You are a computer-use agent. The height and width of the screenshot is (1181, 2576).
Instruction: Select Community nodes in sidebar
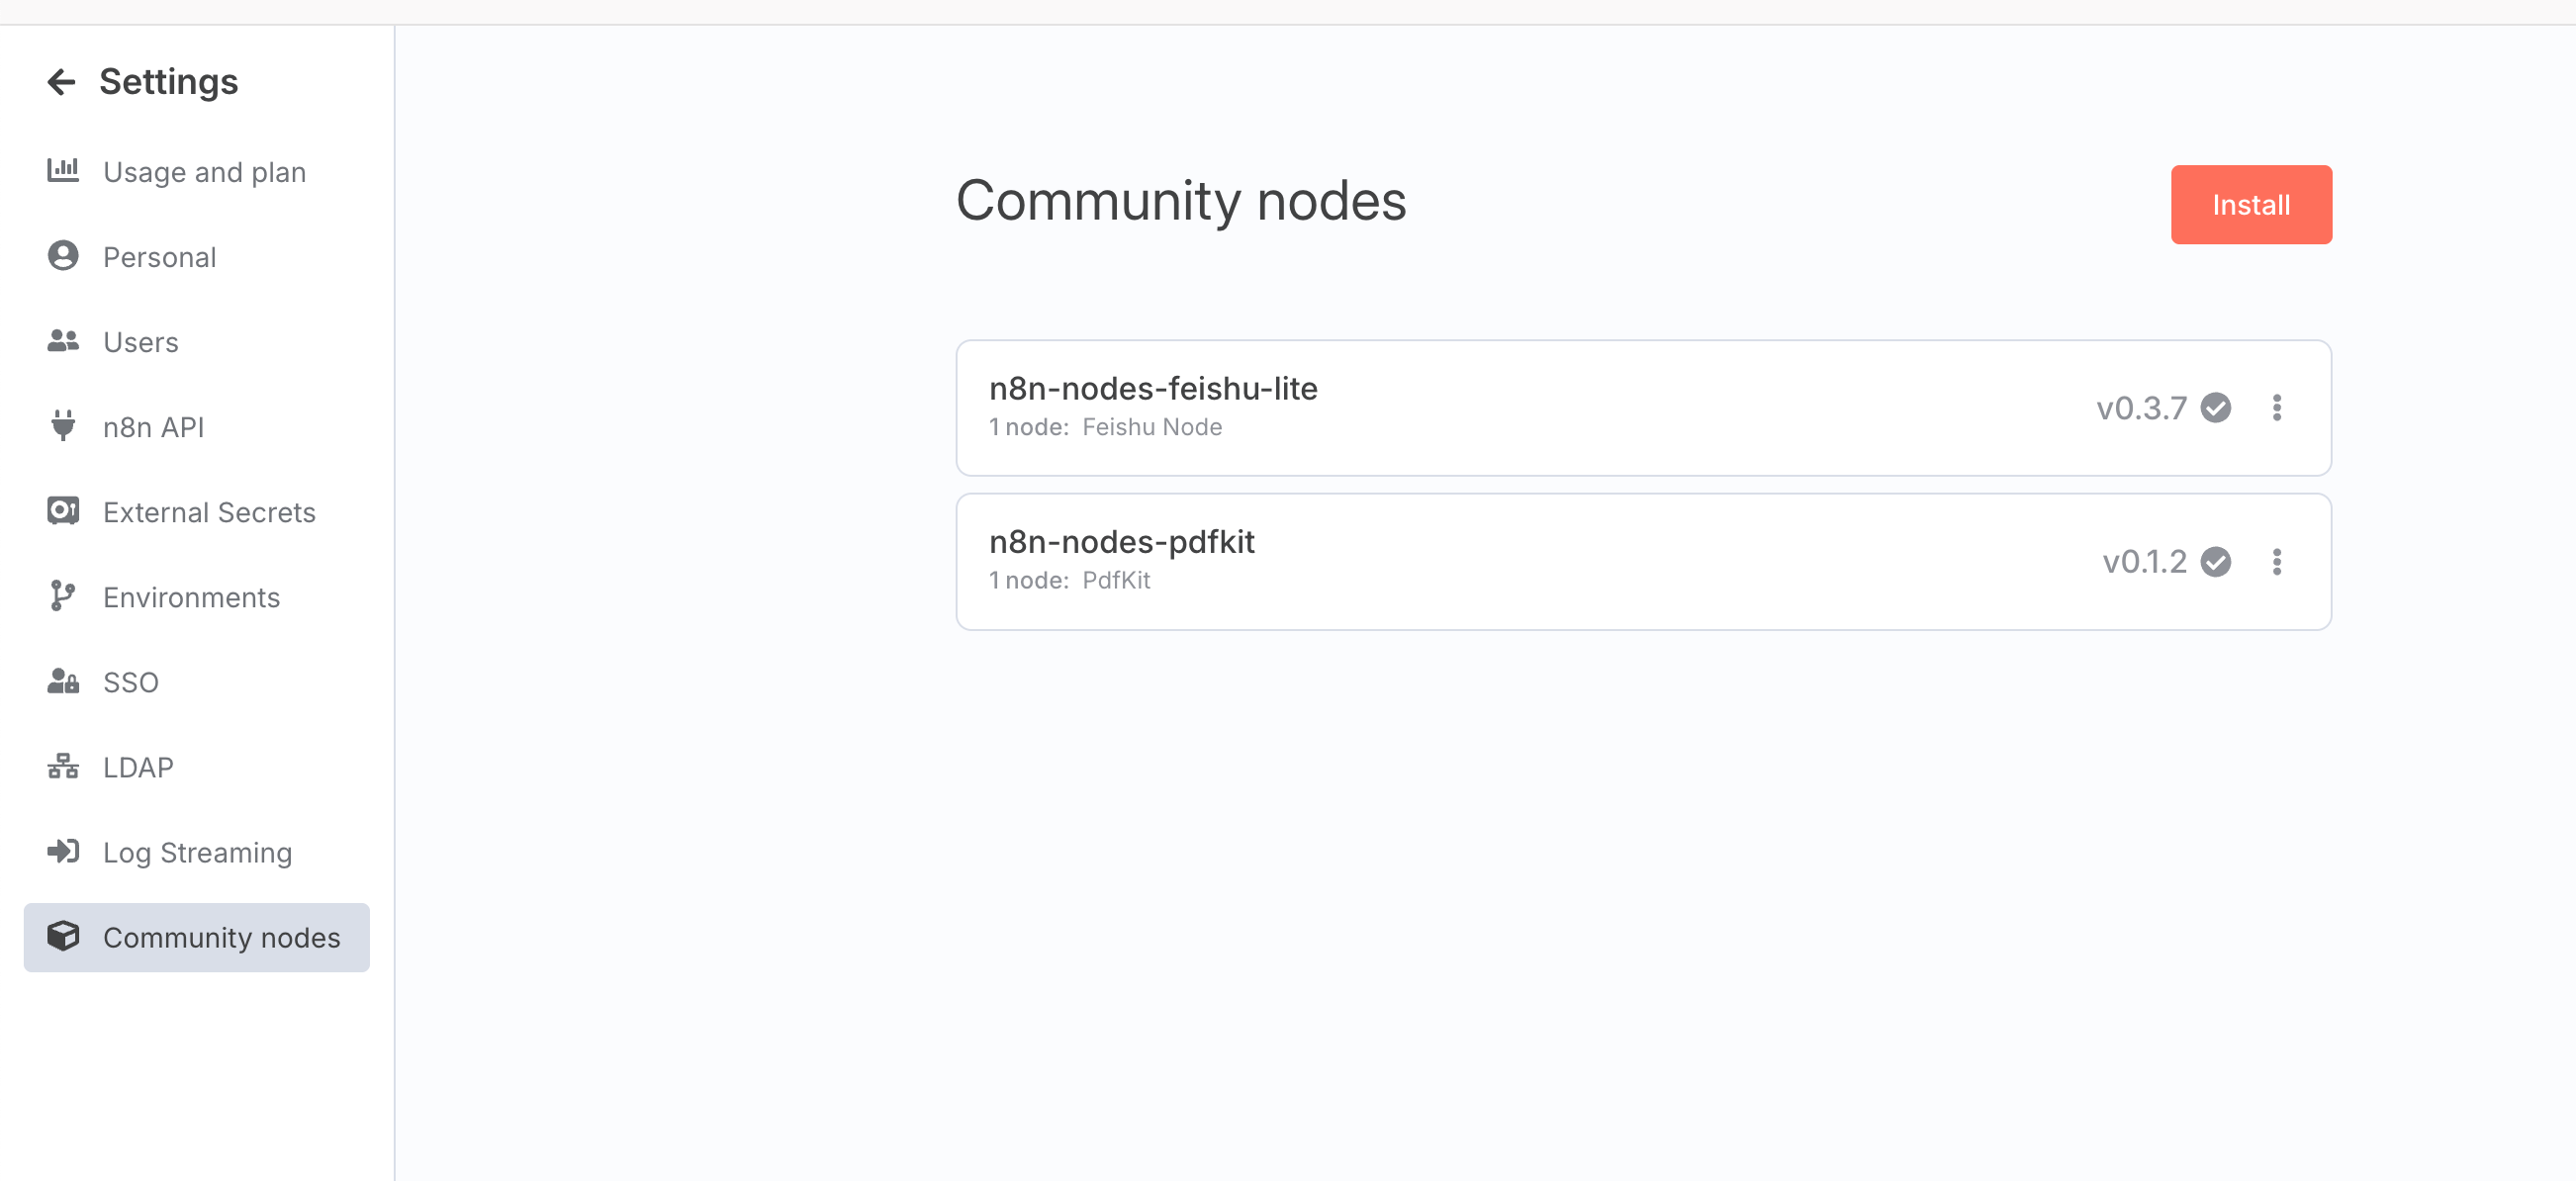point(197,937)
